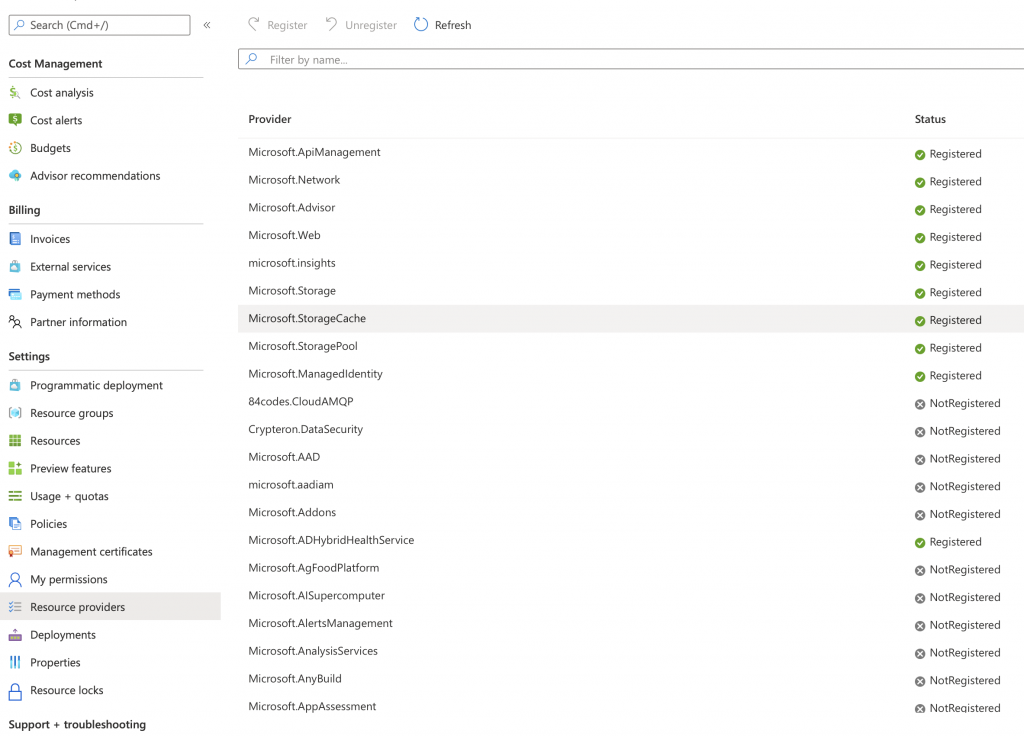Click the Management certificates icon
The height and width of the screenshot is (737, 1024).
click(15, 552)
